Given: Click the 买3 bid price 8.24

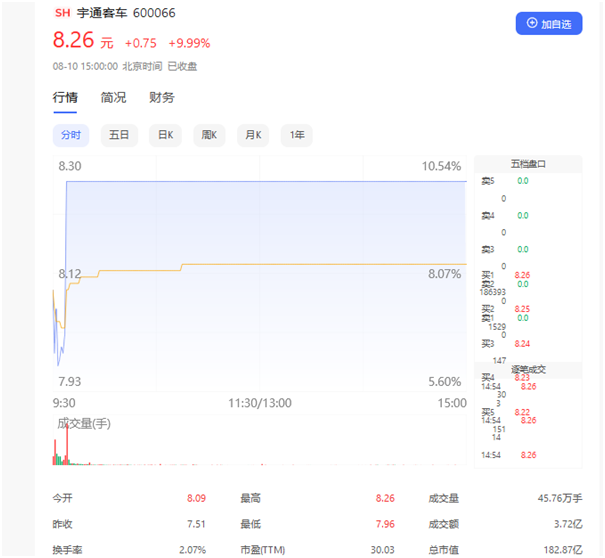Looking at the screenshot, I should coord(522,343).
